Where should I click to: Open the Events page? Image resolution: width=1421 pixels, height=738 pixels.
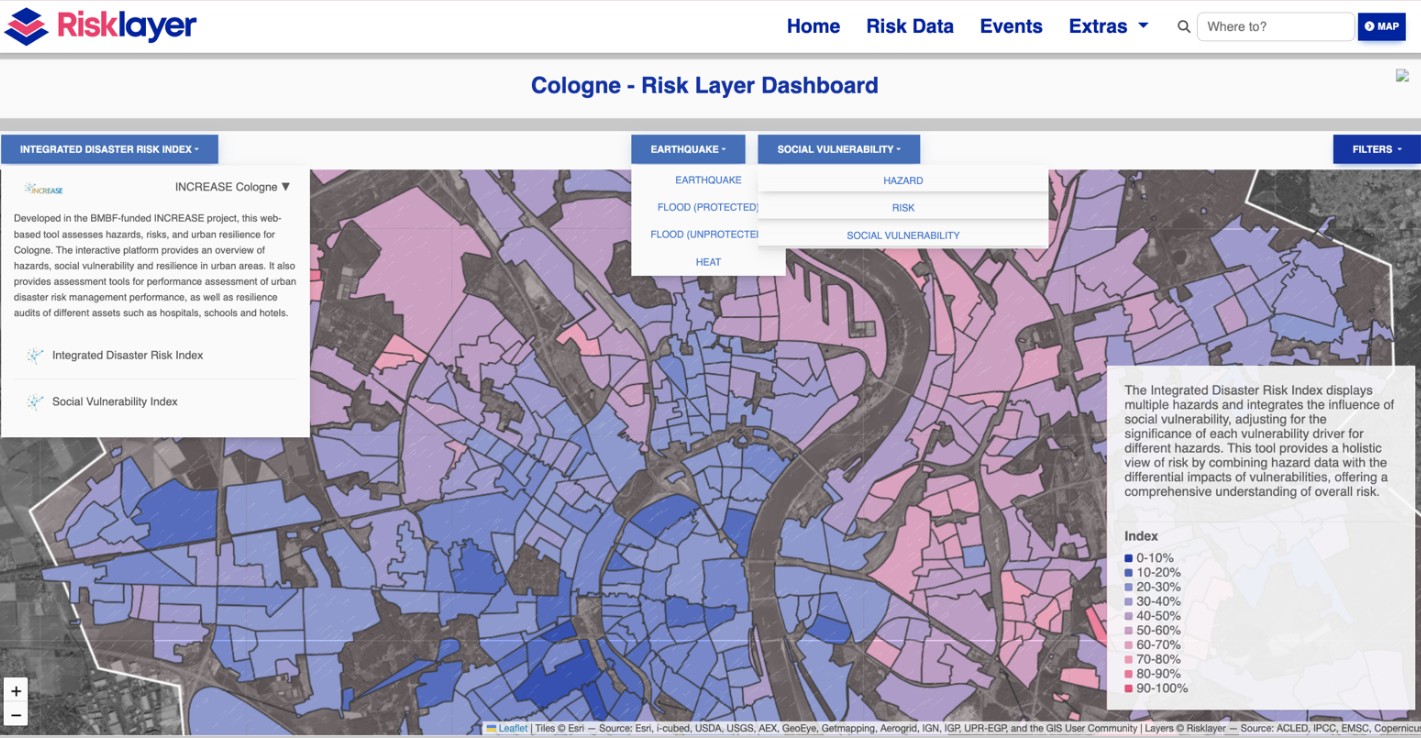(x=1011, y=27)
